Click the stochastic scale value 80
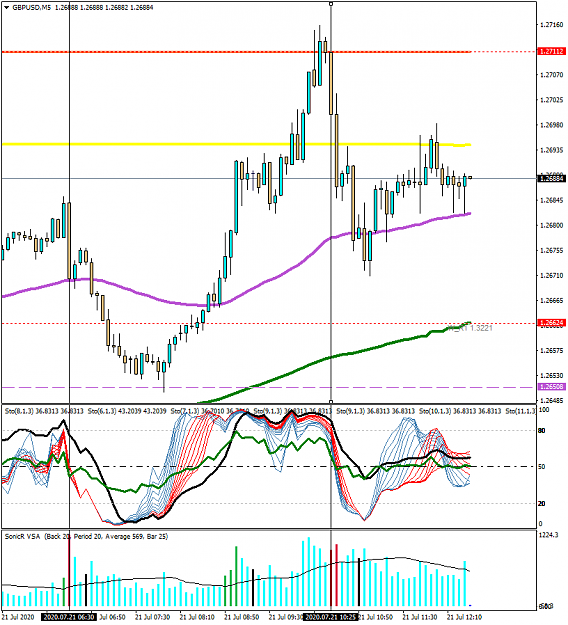The image size is (568, 625). (542, 430)
